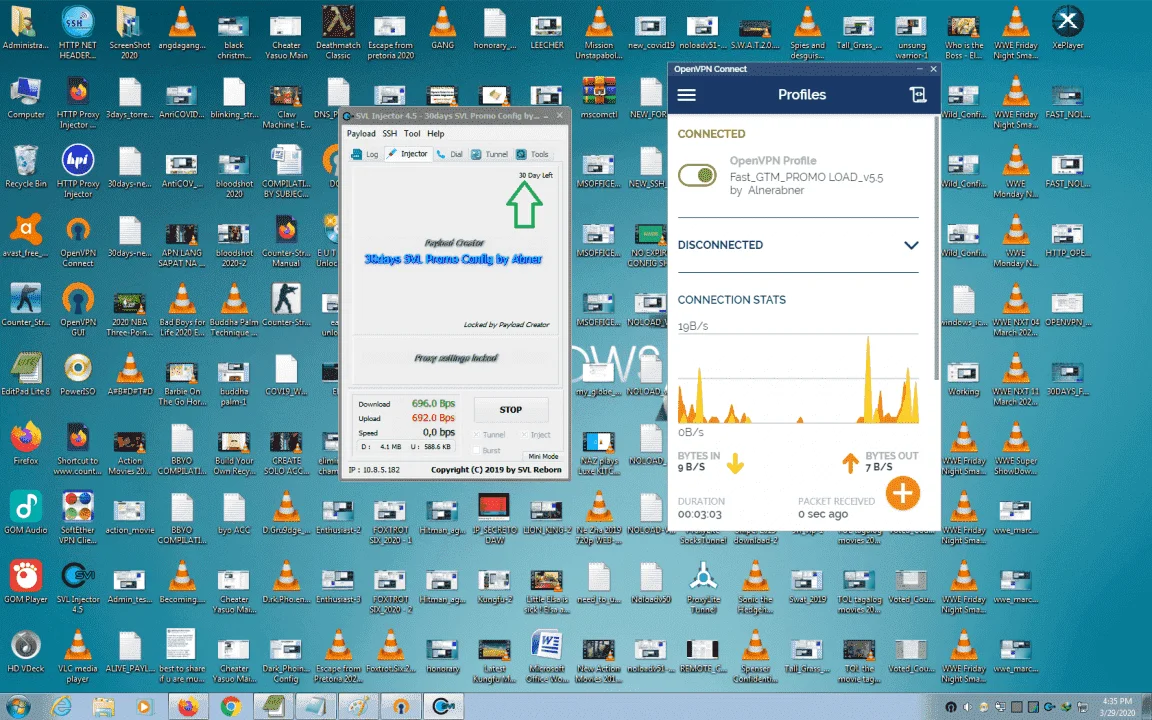This screenshot has width=1152, height=720.
Task: Select the Microsoft Office Word desktop shortcut
Action: coord(546,656)
